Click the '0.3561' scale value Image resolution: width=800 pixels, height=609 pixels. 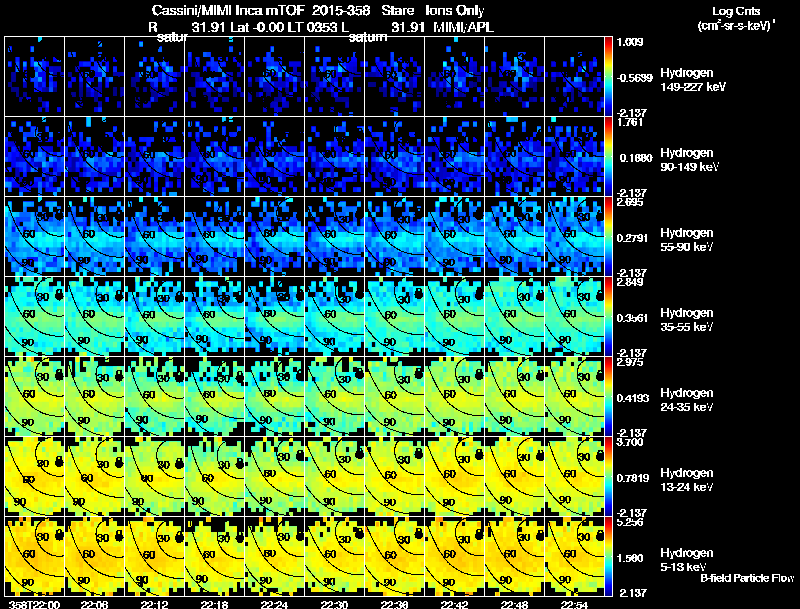pos(632,318)
